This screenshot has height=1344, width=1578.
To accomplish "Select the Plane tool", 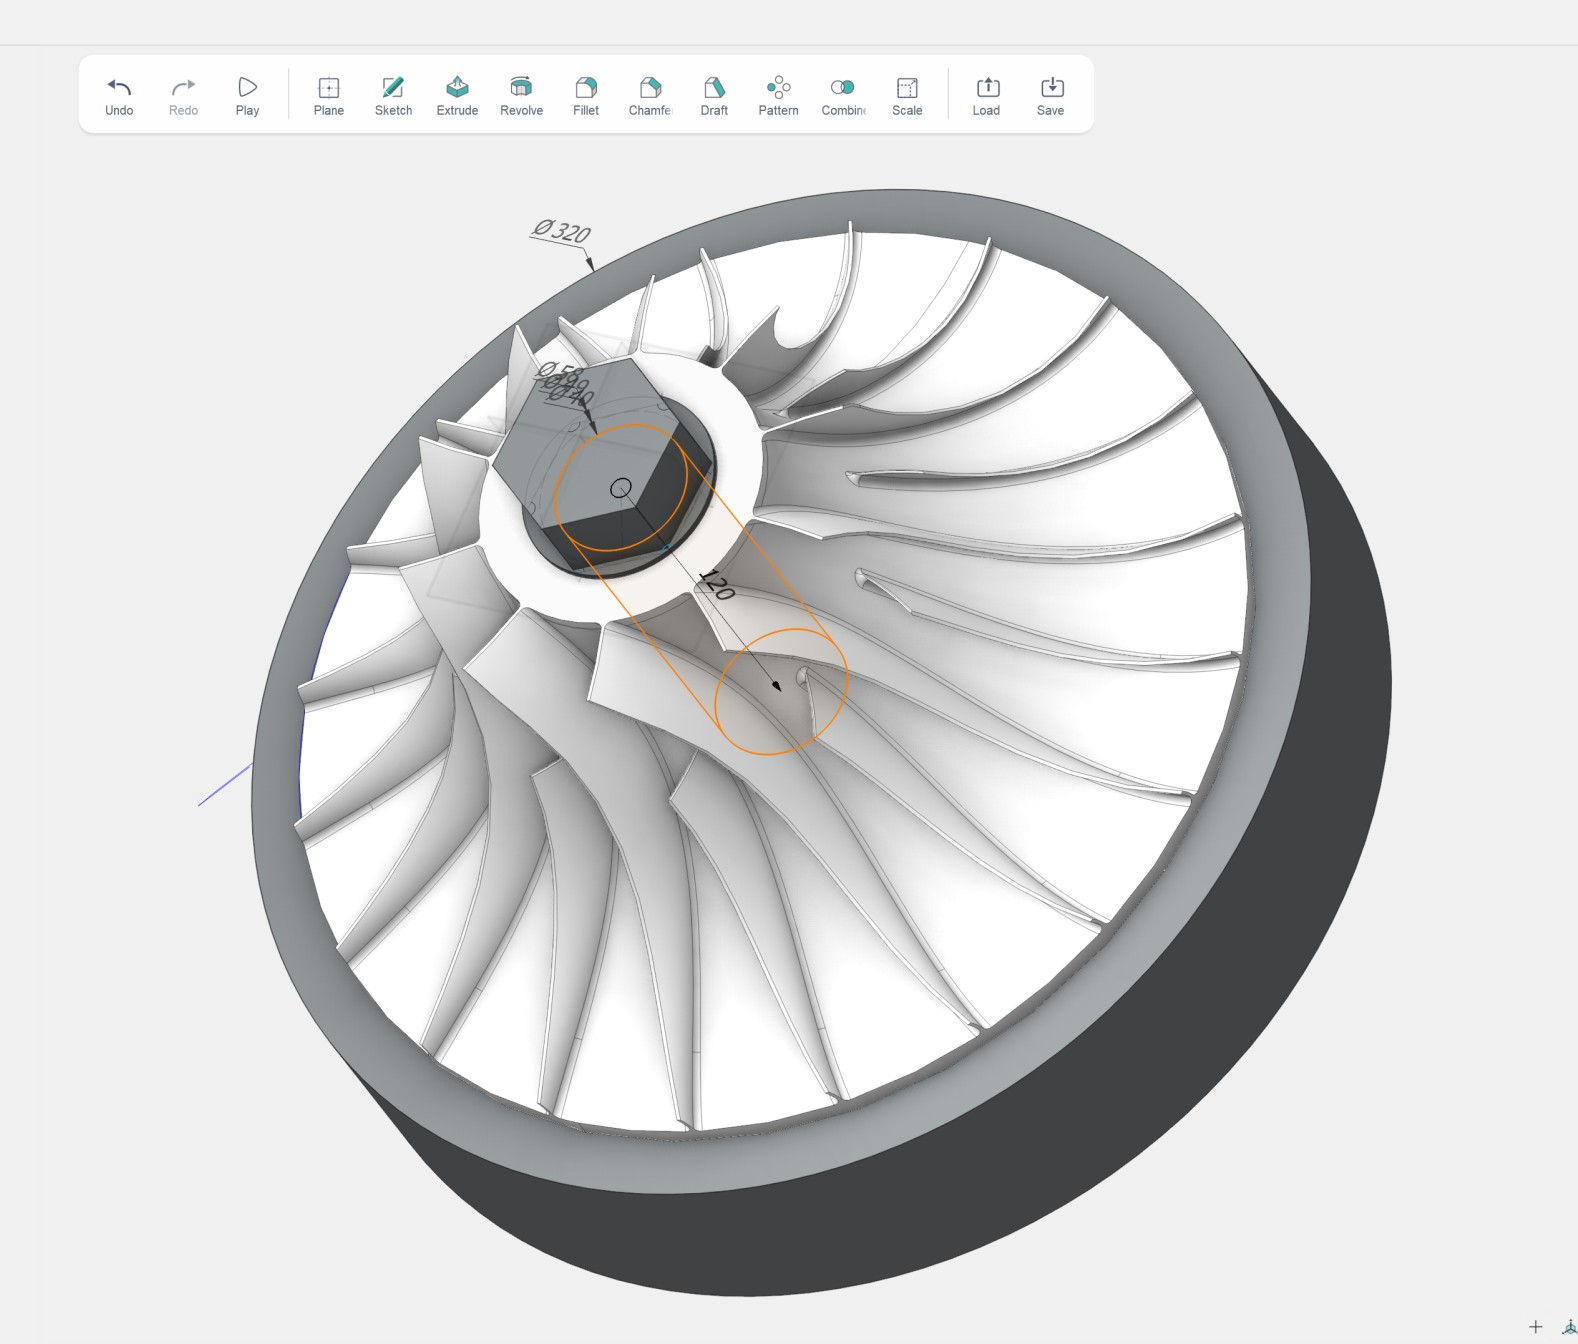I will tap(328, 96).
